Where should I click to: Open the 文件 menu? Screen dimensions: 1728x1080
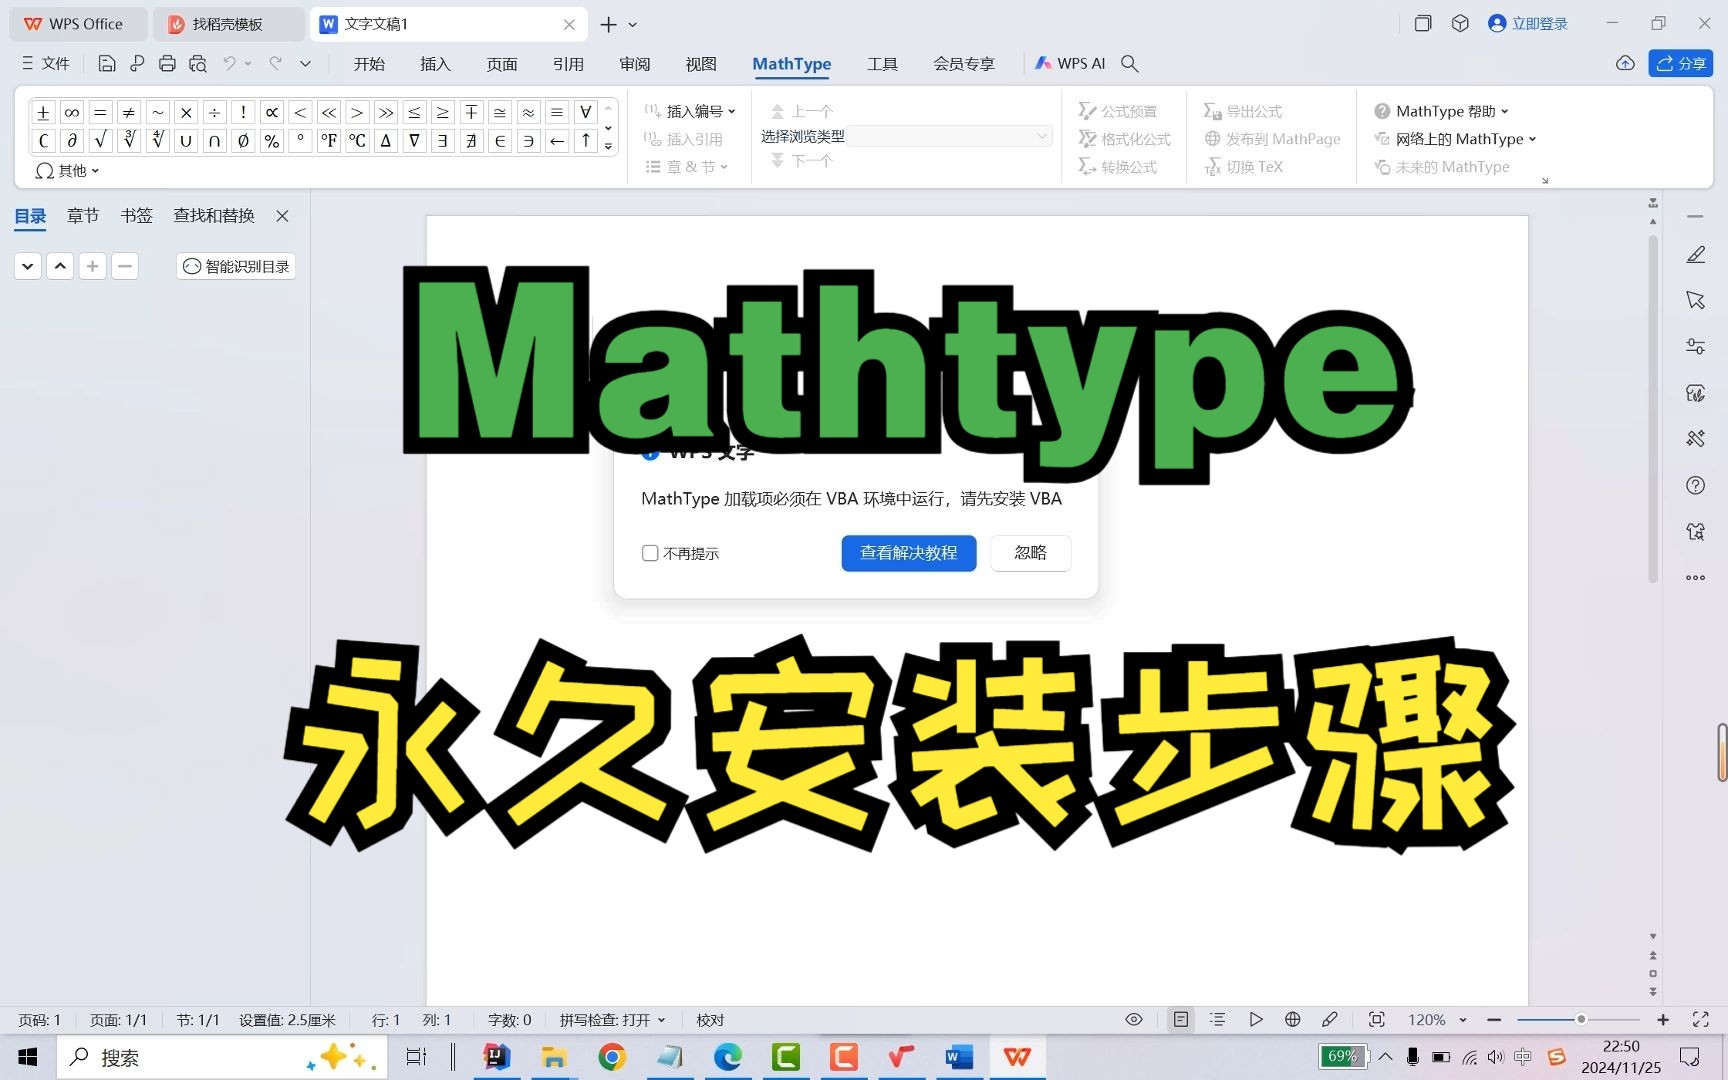tap(45, 63)
